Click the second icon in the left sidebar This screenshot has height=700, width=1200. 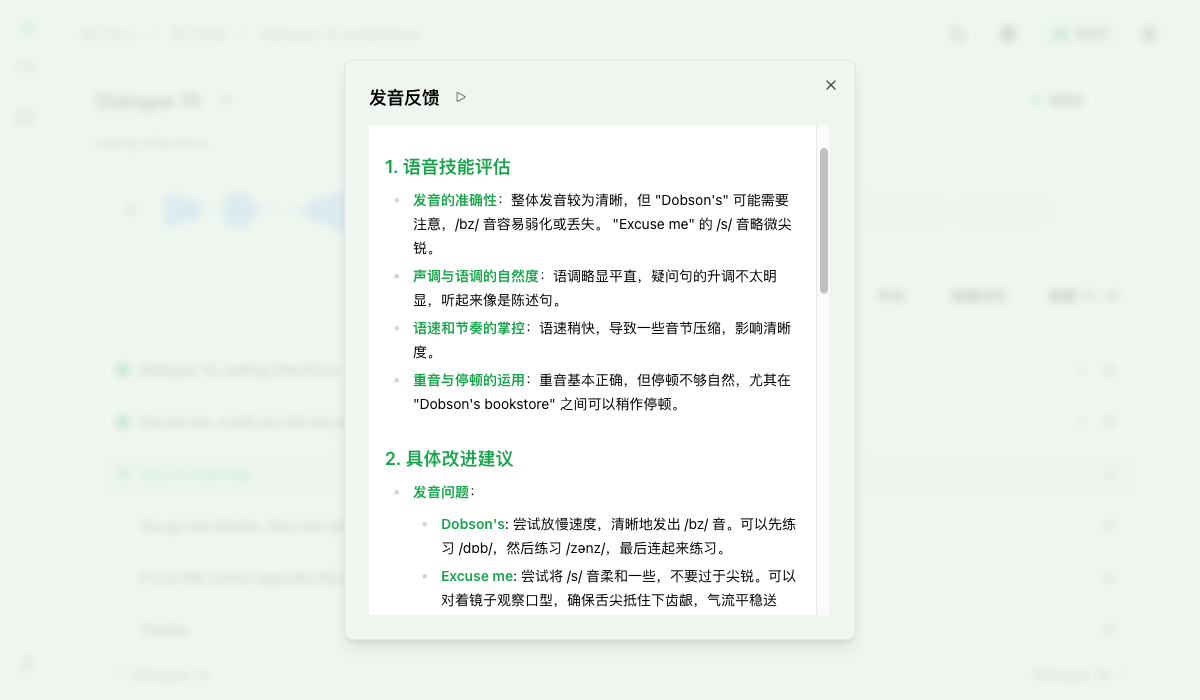[25, 67]
